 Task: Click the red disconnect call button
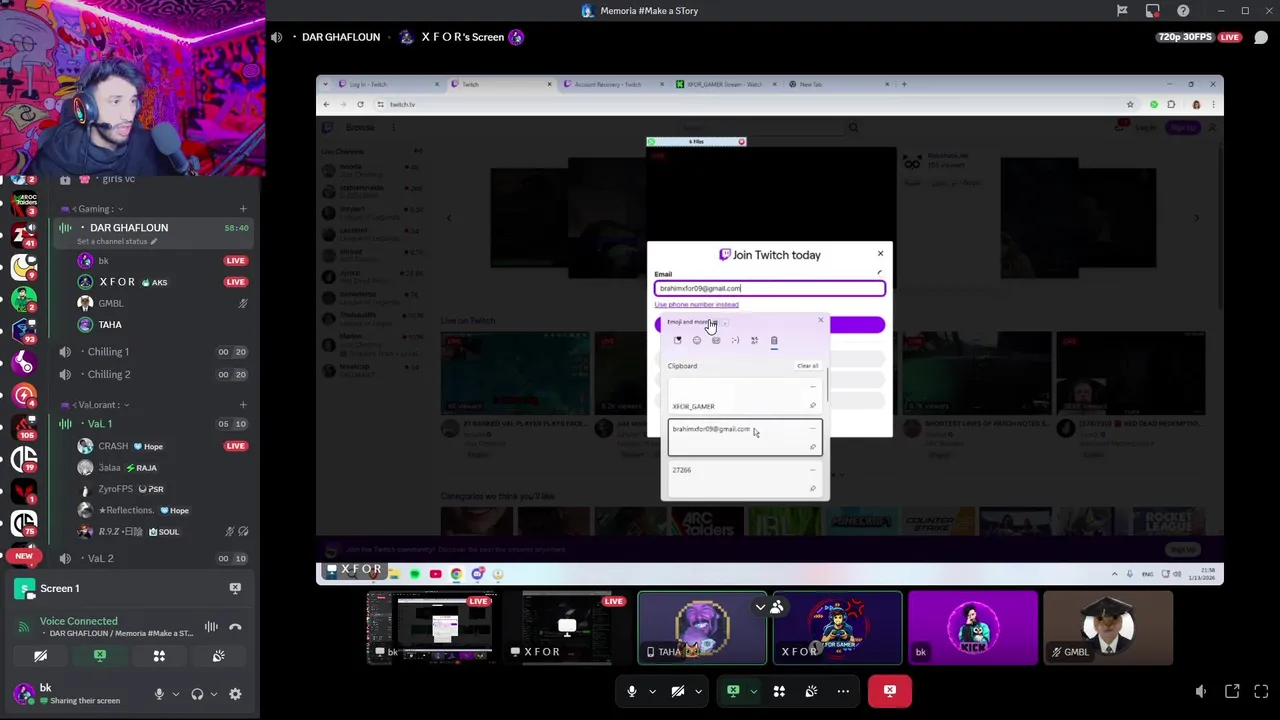click(890, 691)
